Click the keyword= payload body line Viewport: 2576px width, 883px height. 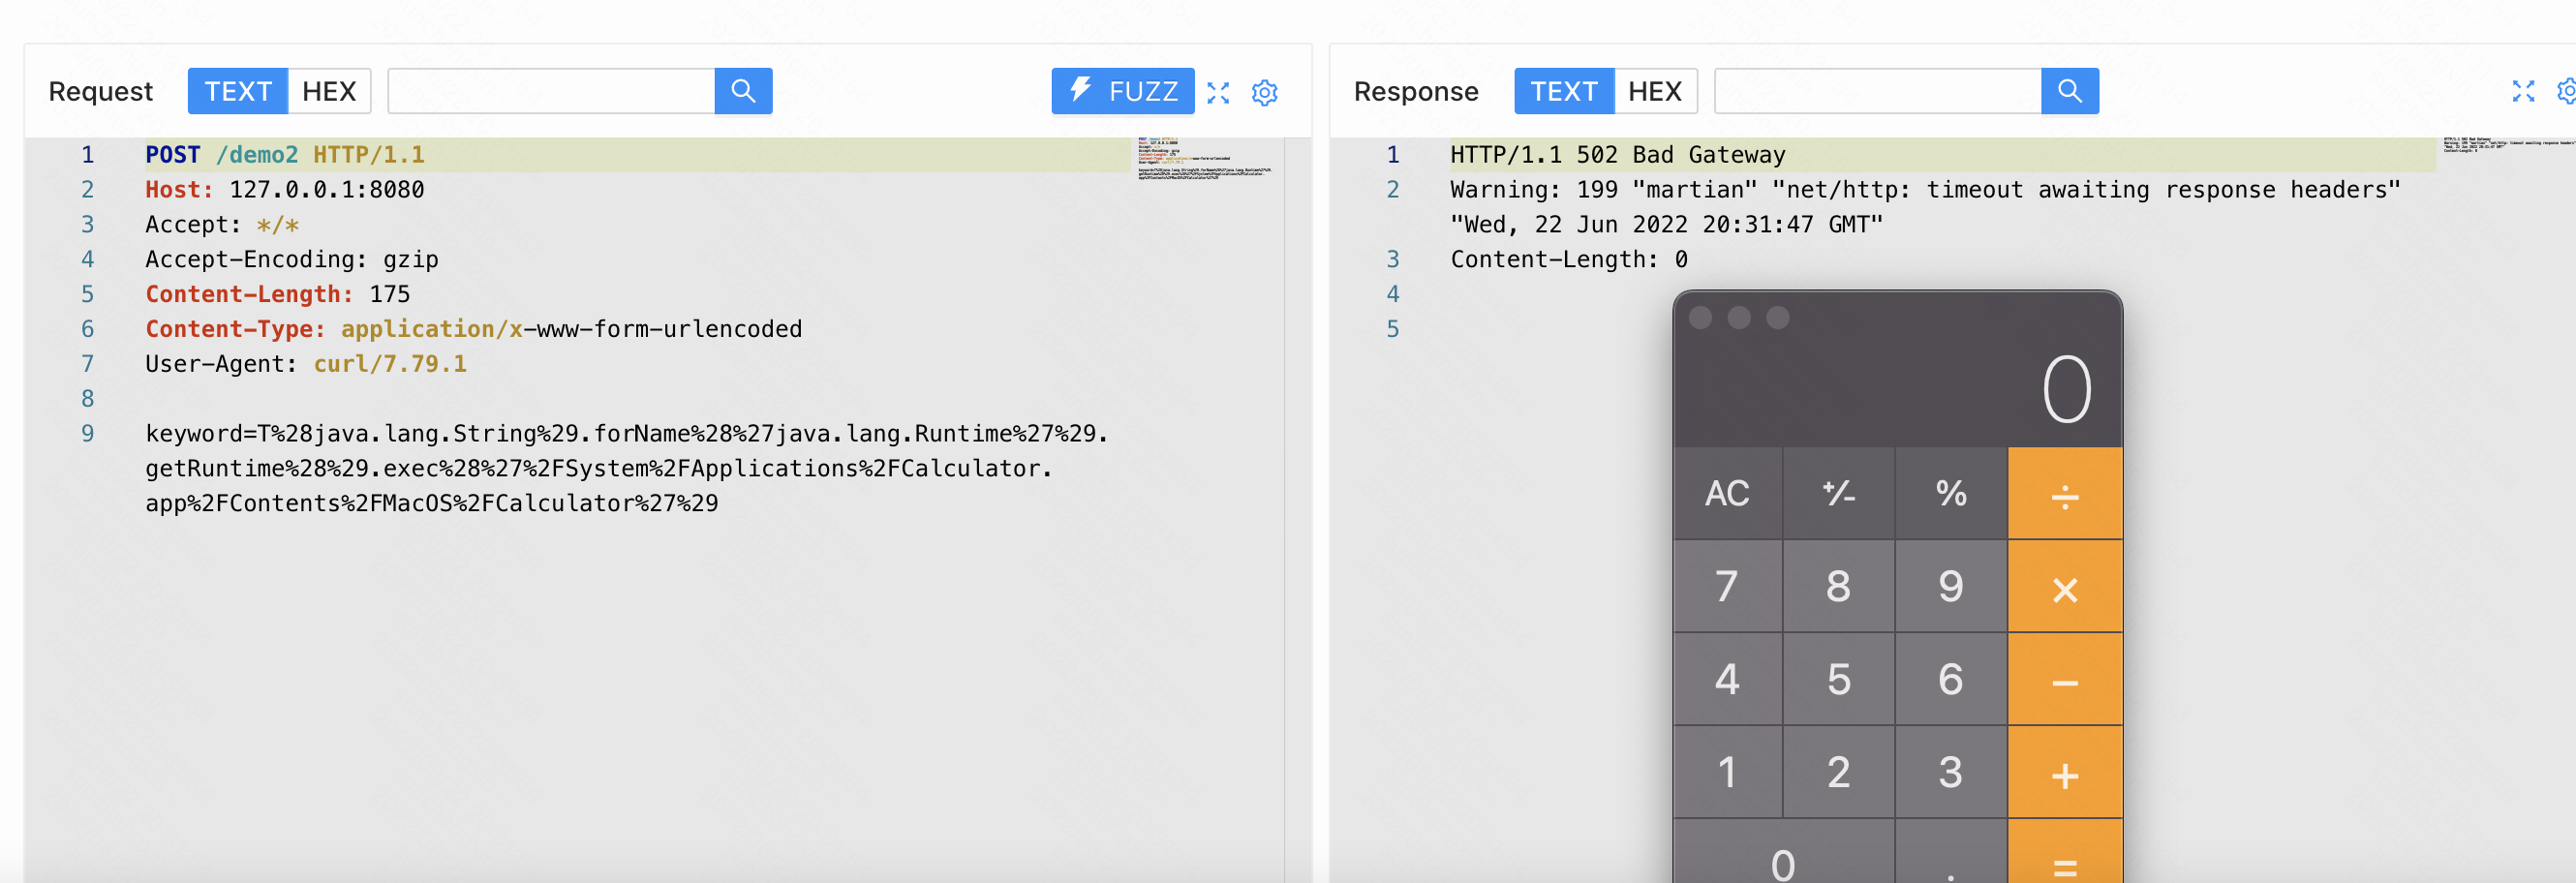point(627,469)
